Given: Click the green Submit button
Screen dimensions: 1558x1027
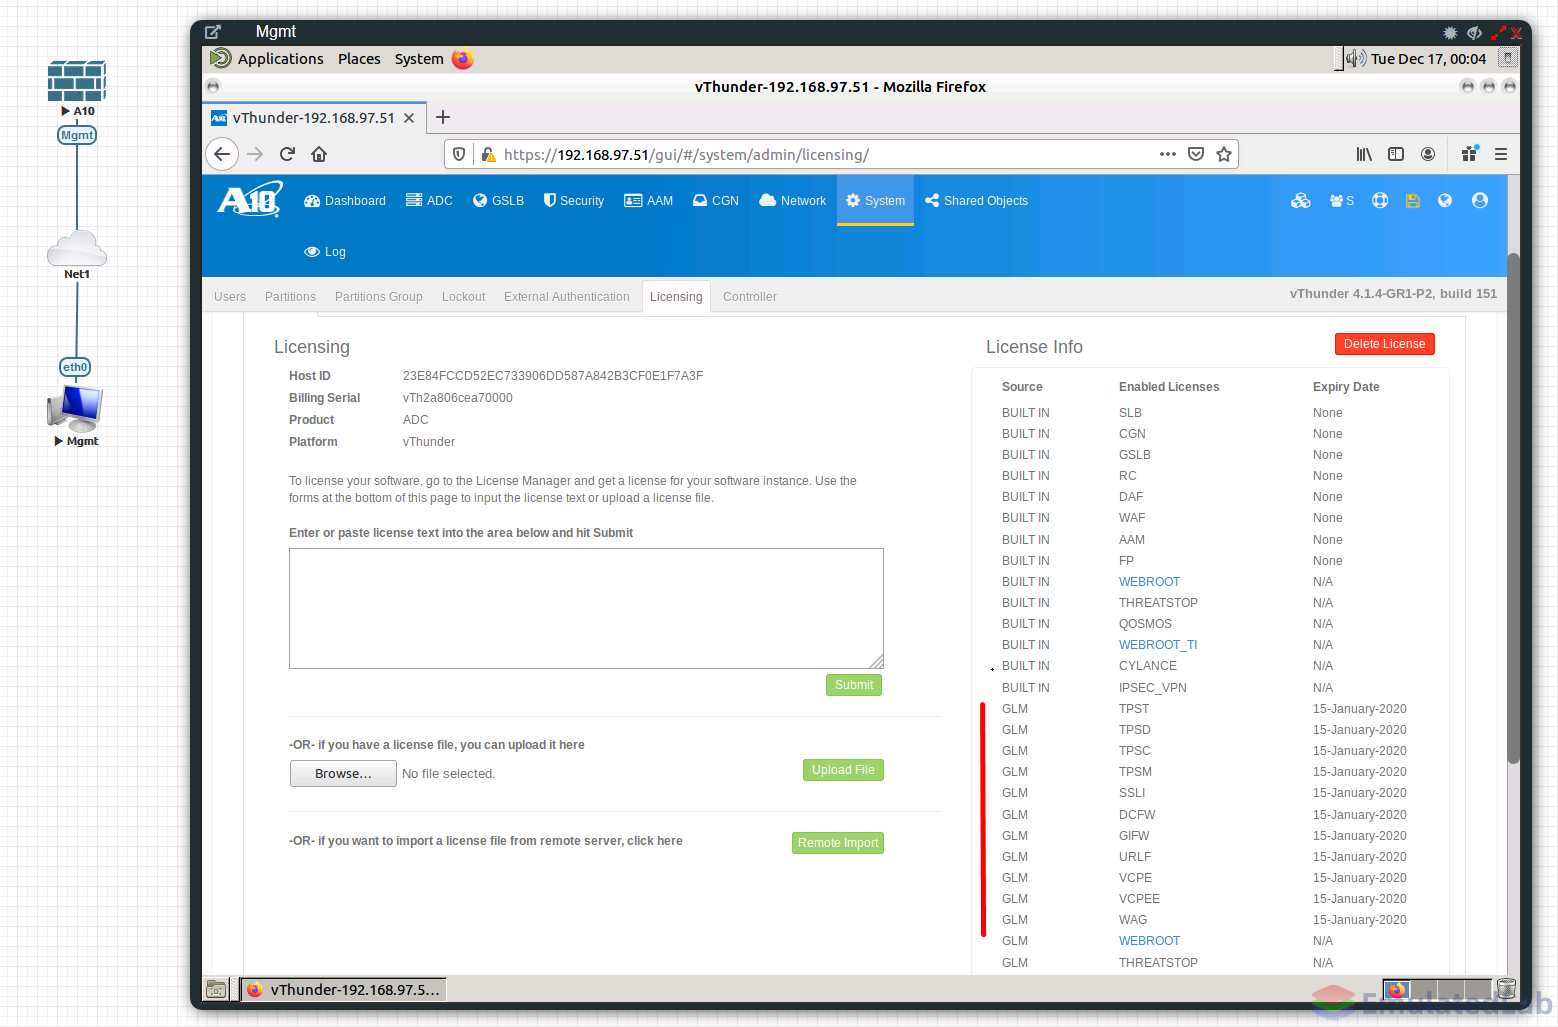Looking at the screenshot, I should coord(854,685).
